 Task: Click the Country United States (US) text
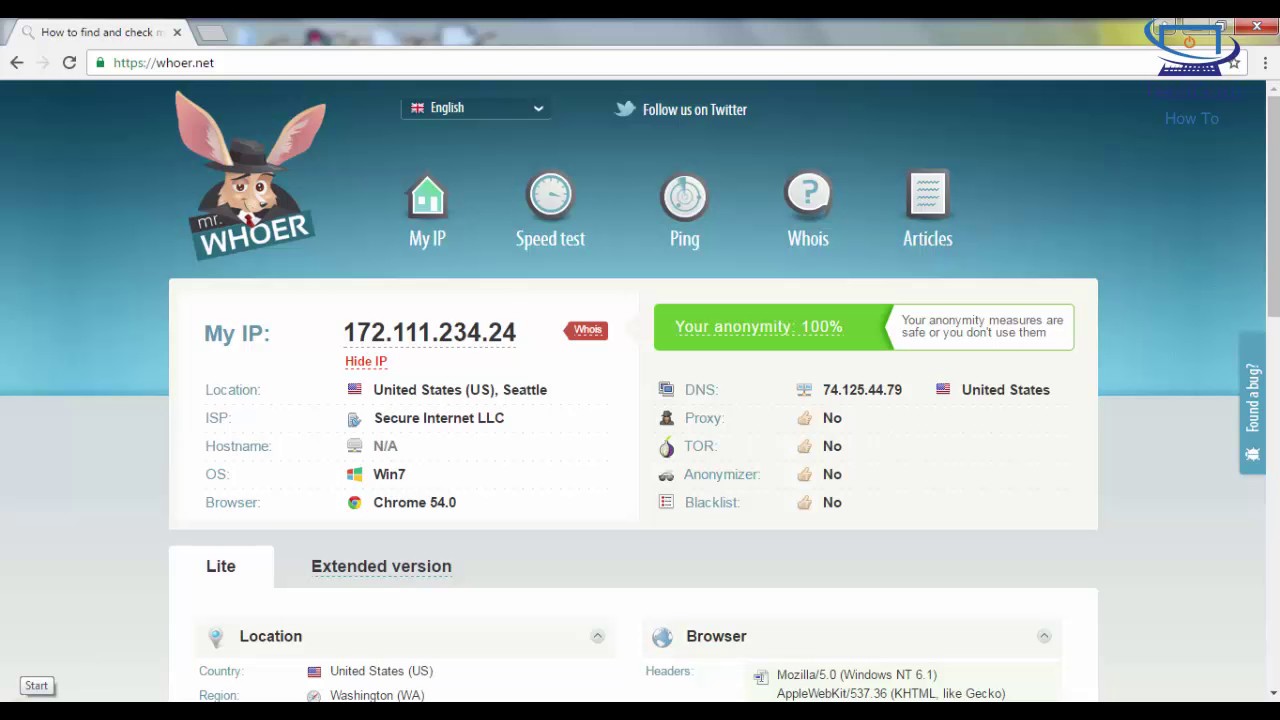pyautogui.click(x=381, y=671)
